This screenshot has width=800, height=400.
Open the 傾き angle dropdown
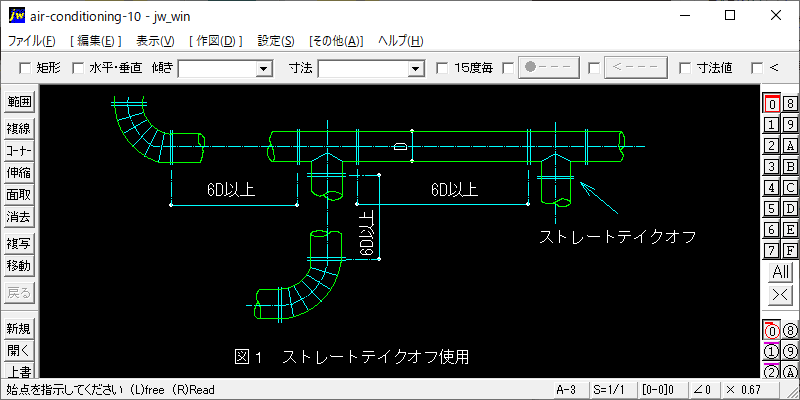pyautogui.click(x=264, y=68)
